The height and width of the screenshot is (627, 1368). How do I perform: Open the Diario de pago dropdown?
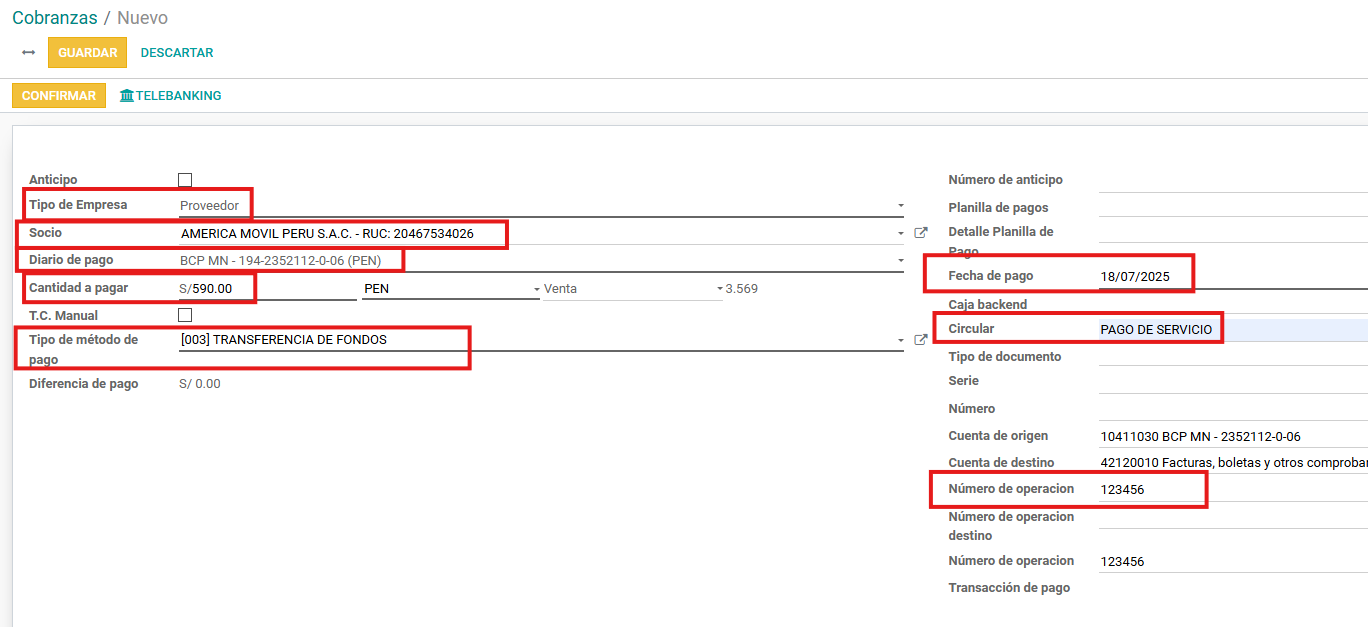[x=900, y=261]
